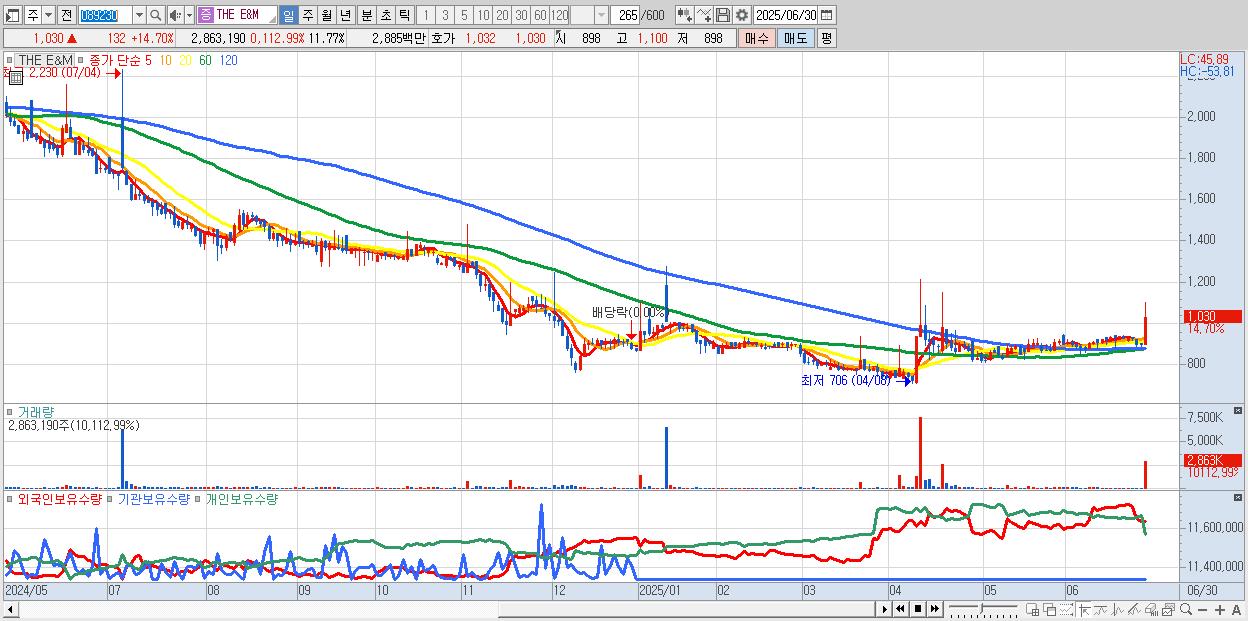This screenshot has height=621, width=1248.
Task: Select the 월 (monthly) period toggle
Action: point(326,15)
